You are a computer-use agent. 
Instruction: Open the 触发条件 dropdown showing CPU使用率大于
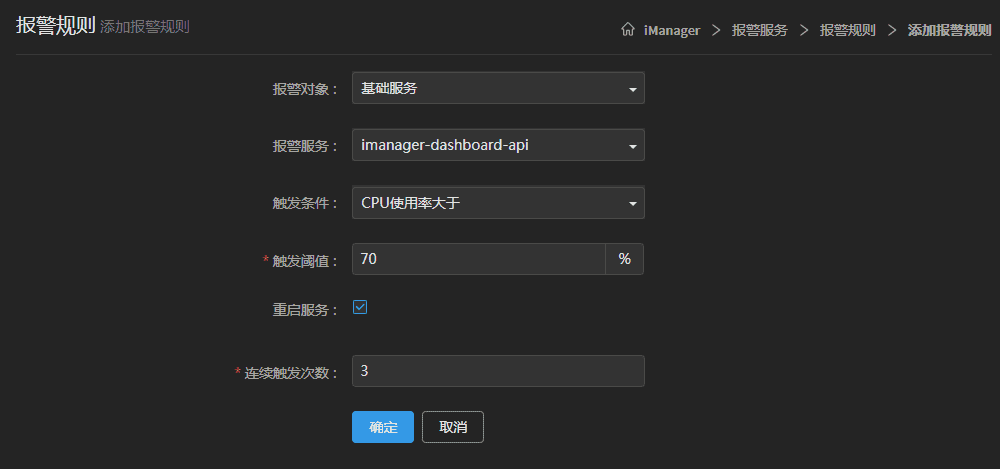click(x=497, y=203)
